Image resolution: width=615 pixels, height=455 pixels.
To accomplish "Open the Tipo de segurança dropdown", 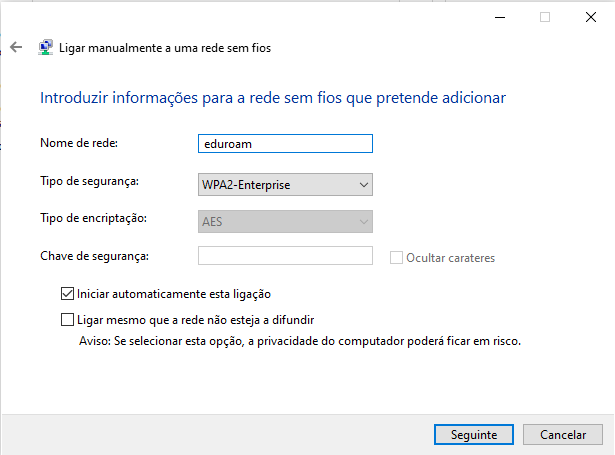I will click(x=285, y=185).
